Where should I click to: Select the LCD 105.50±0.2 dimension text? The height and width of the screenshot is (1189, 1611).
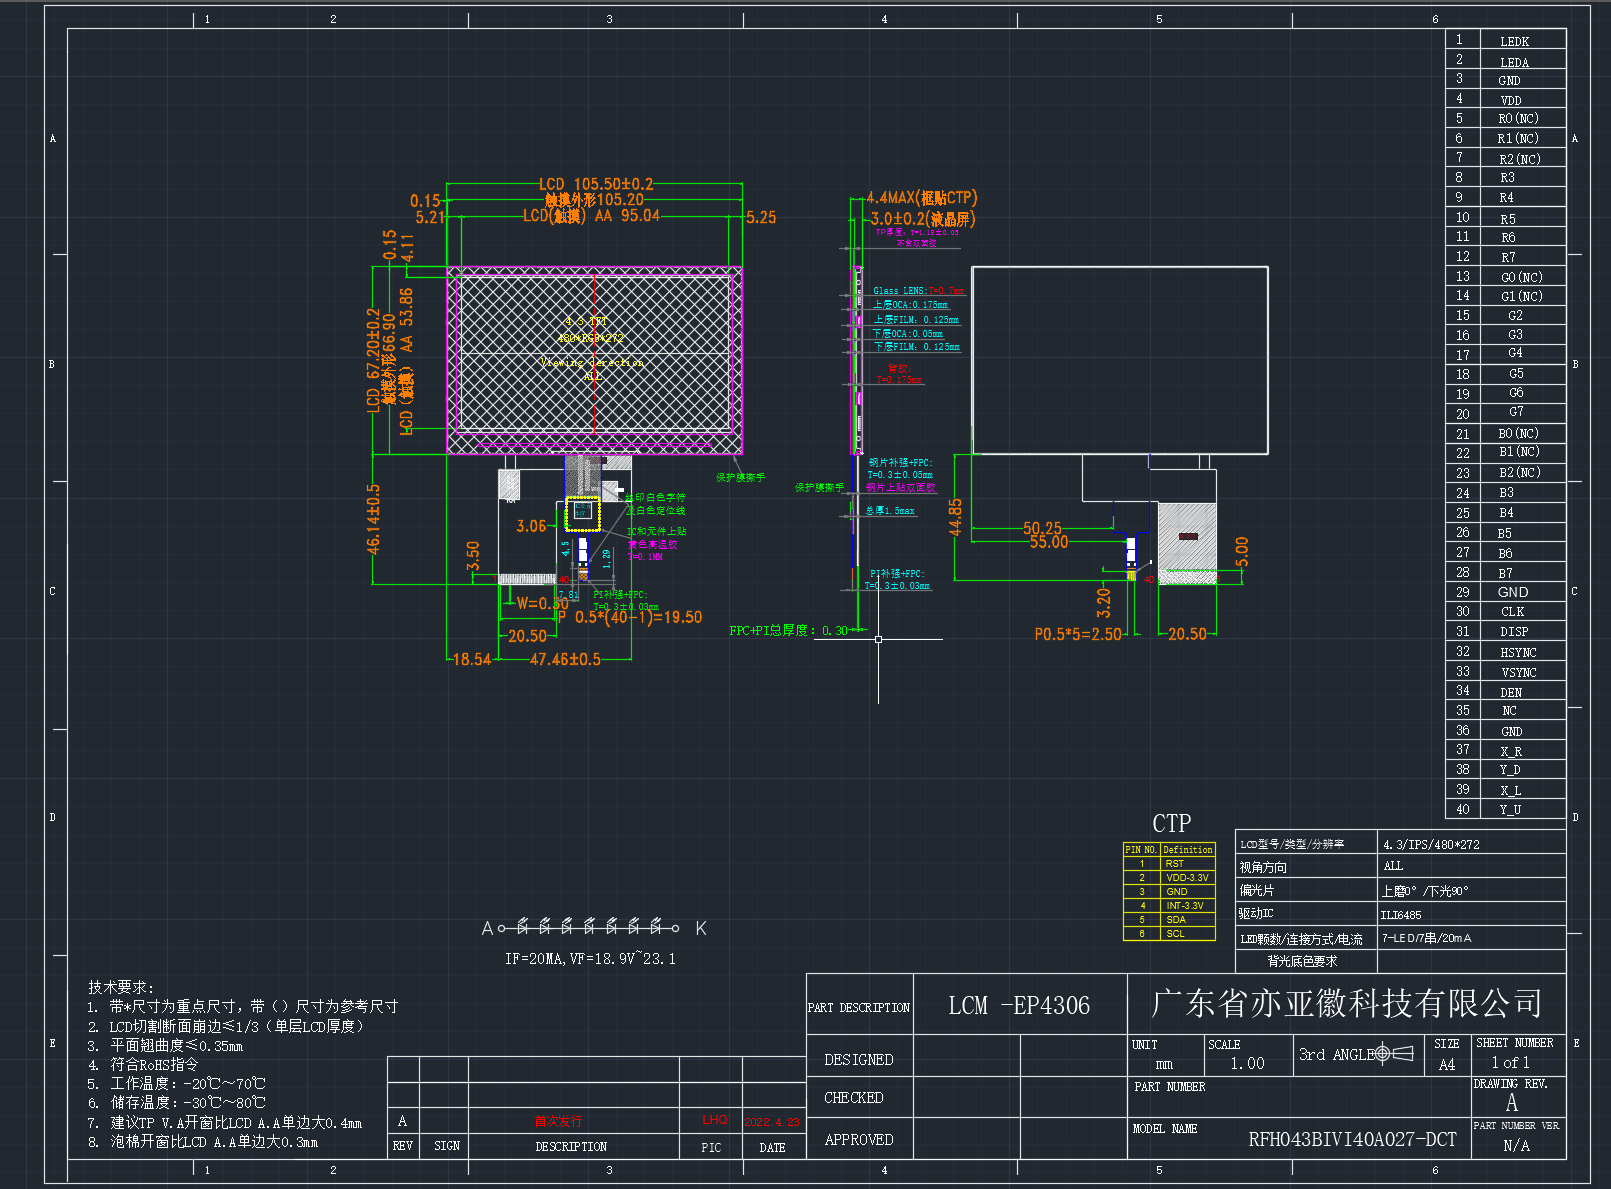coord(596,184)
